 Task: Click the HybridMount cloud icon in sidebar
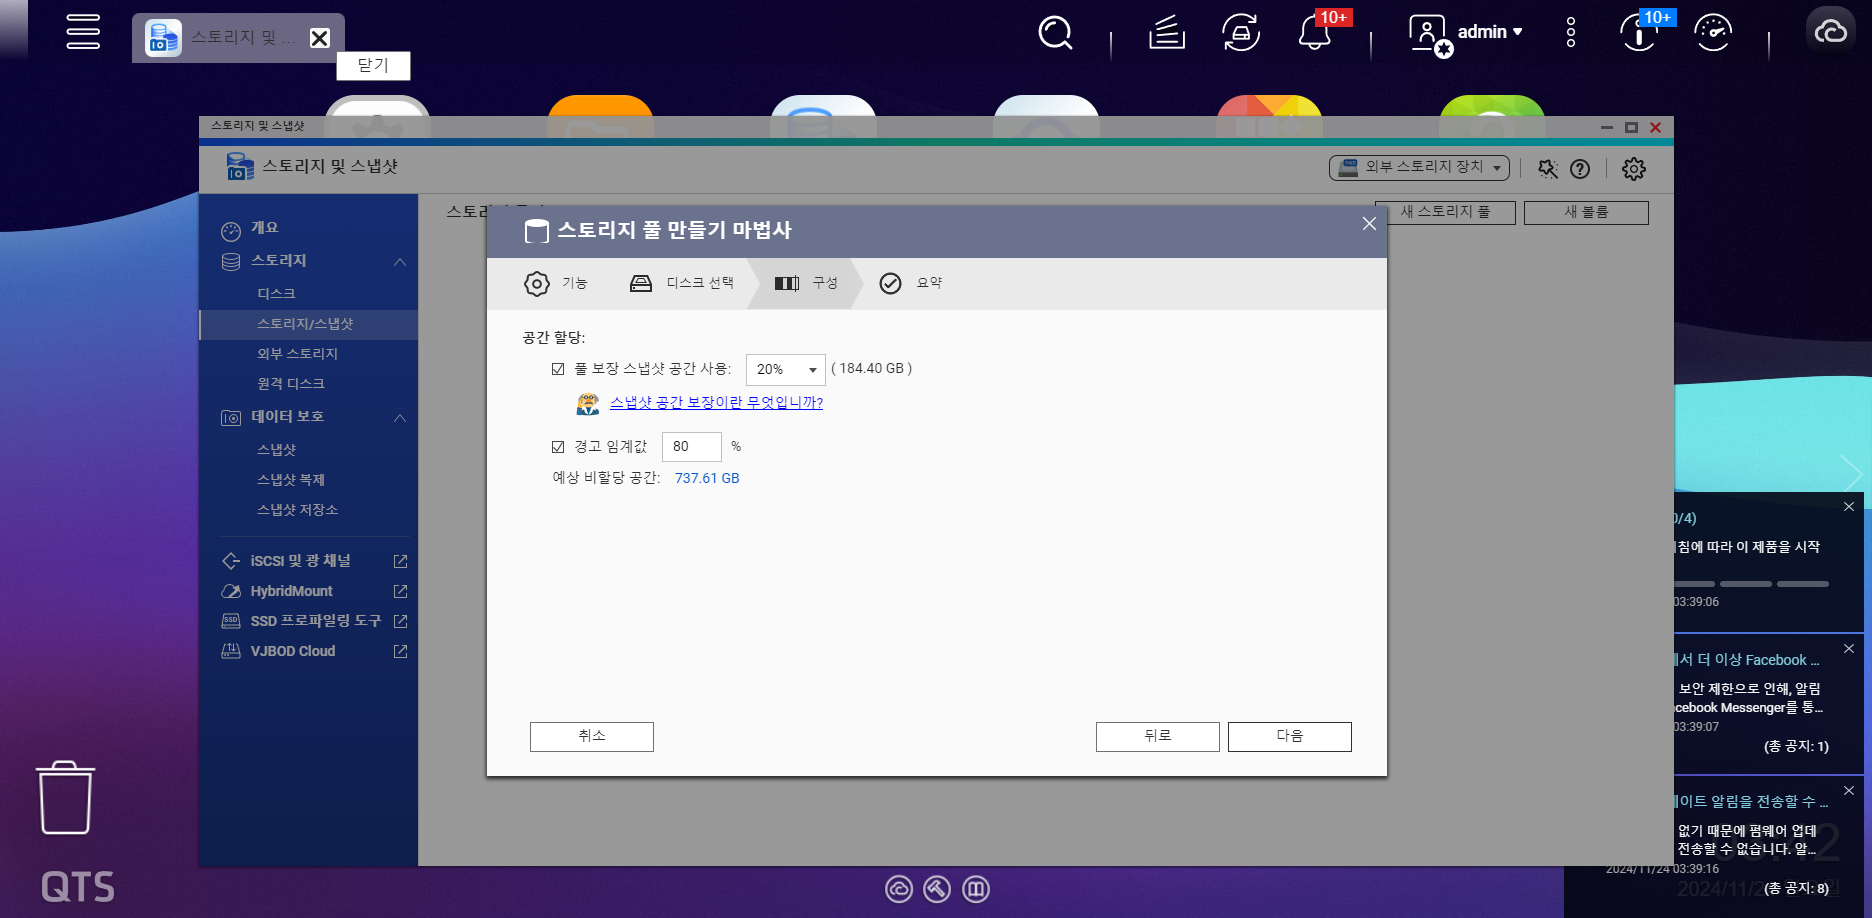231,591
